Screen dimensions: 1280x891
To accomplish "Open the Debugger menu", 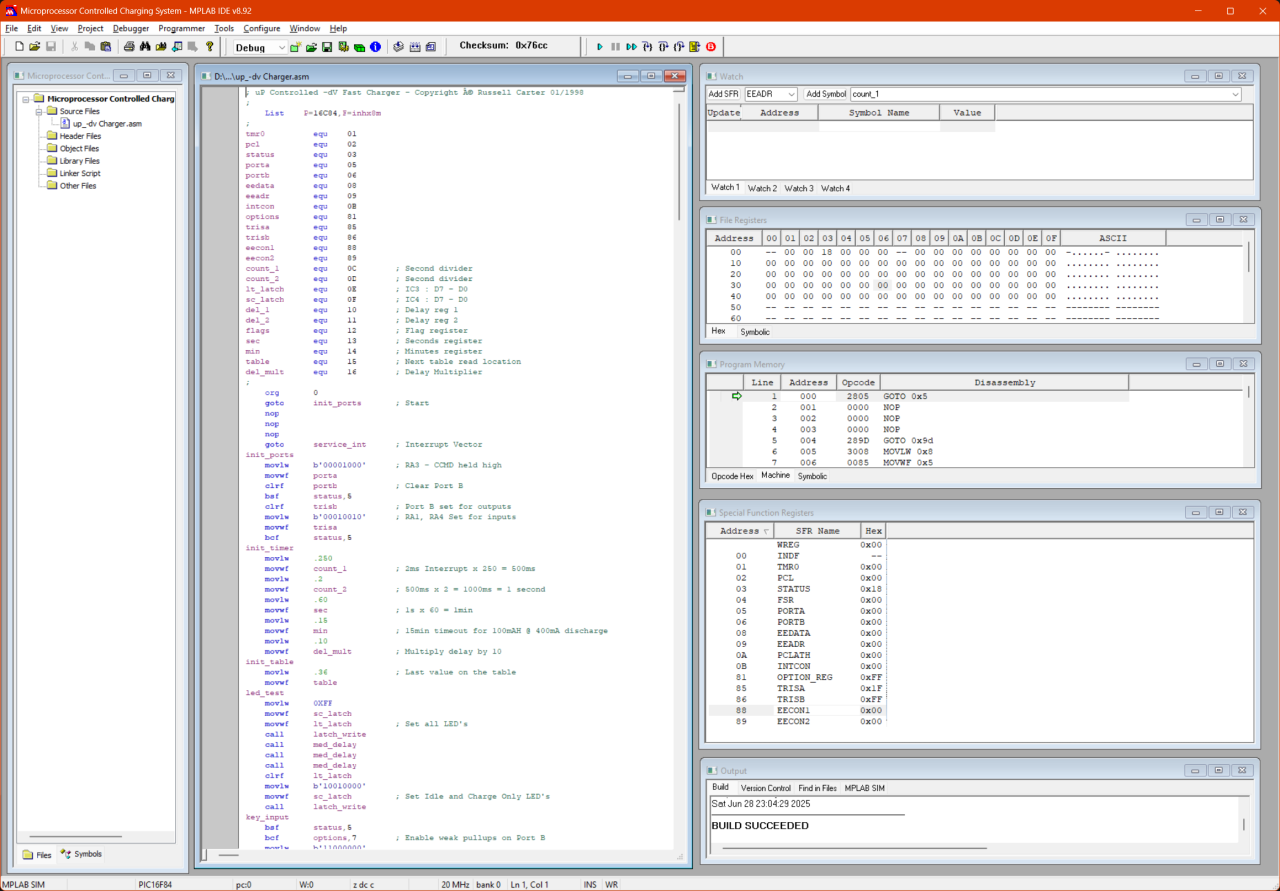I will pyautogui.click(x=131, y=29).
